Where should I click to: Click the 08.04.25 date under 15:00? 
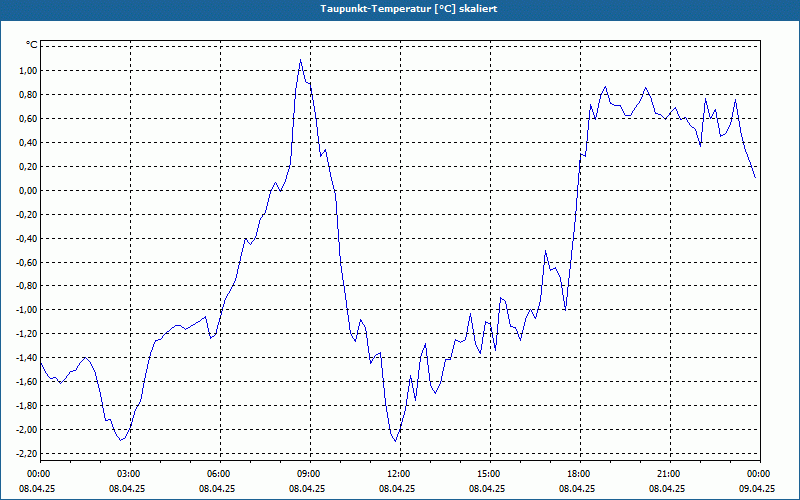click(488, 488)
